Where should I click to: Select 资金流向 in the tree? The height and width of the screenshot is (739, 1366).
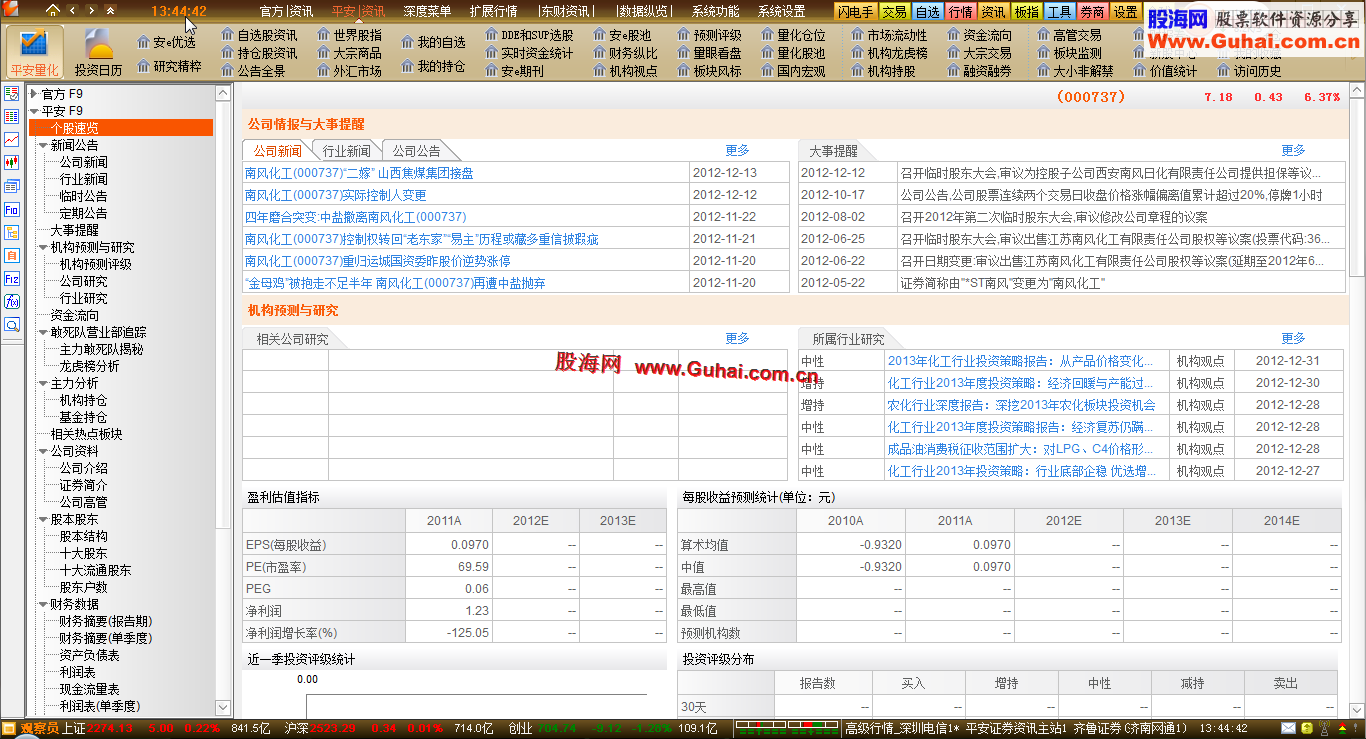tap(75, 315)
